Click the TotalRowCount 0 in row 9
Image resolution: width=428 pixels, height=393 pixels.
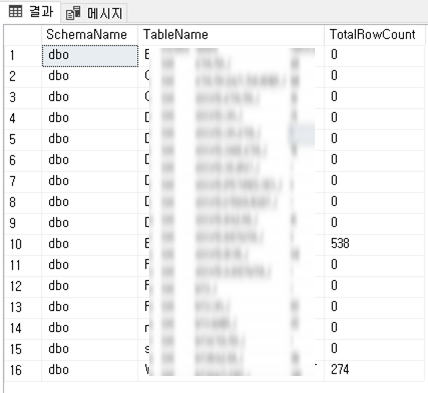pyautogui.click(x=374, y=224)
